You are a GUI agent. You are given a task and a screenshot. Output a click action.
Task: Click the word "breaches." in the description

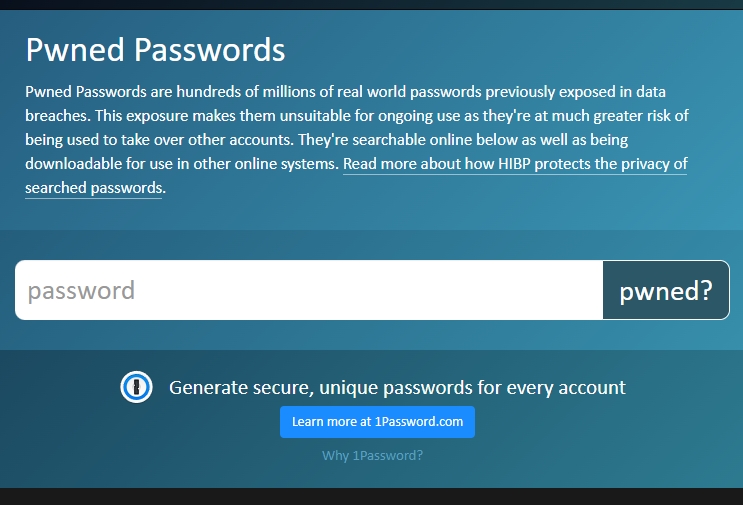pyautogui.click(x=58, y=116)
